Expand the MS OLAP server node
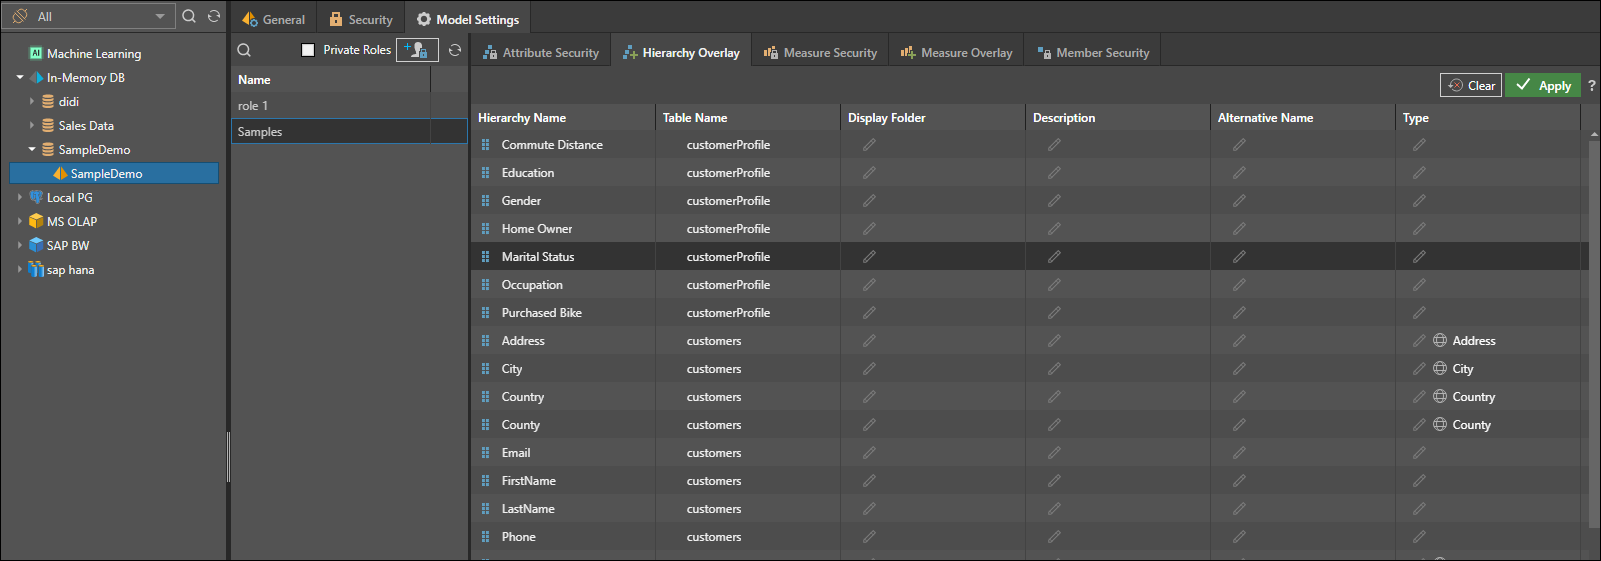The image size is (1601, 561). point(20,222)
